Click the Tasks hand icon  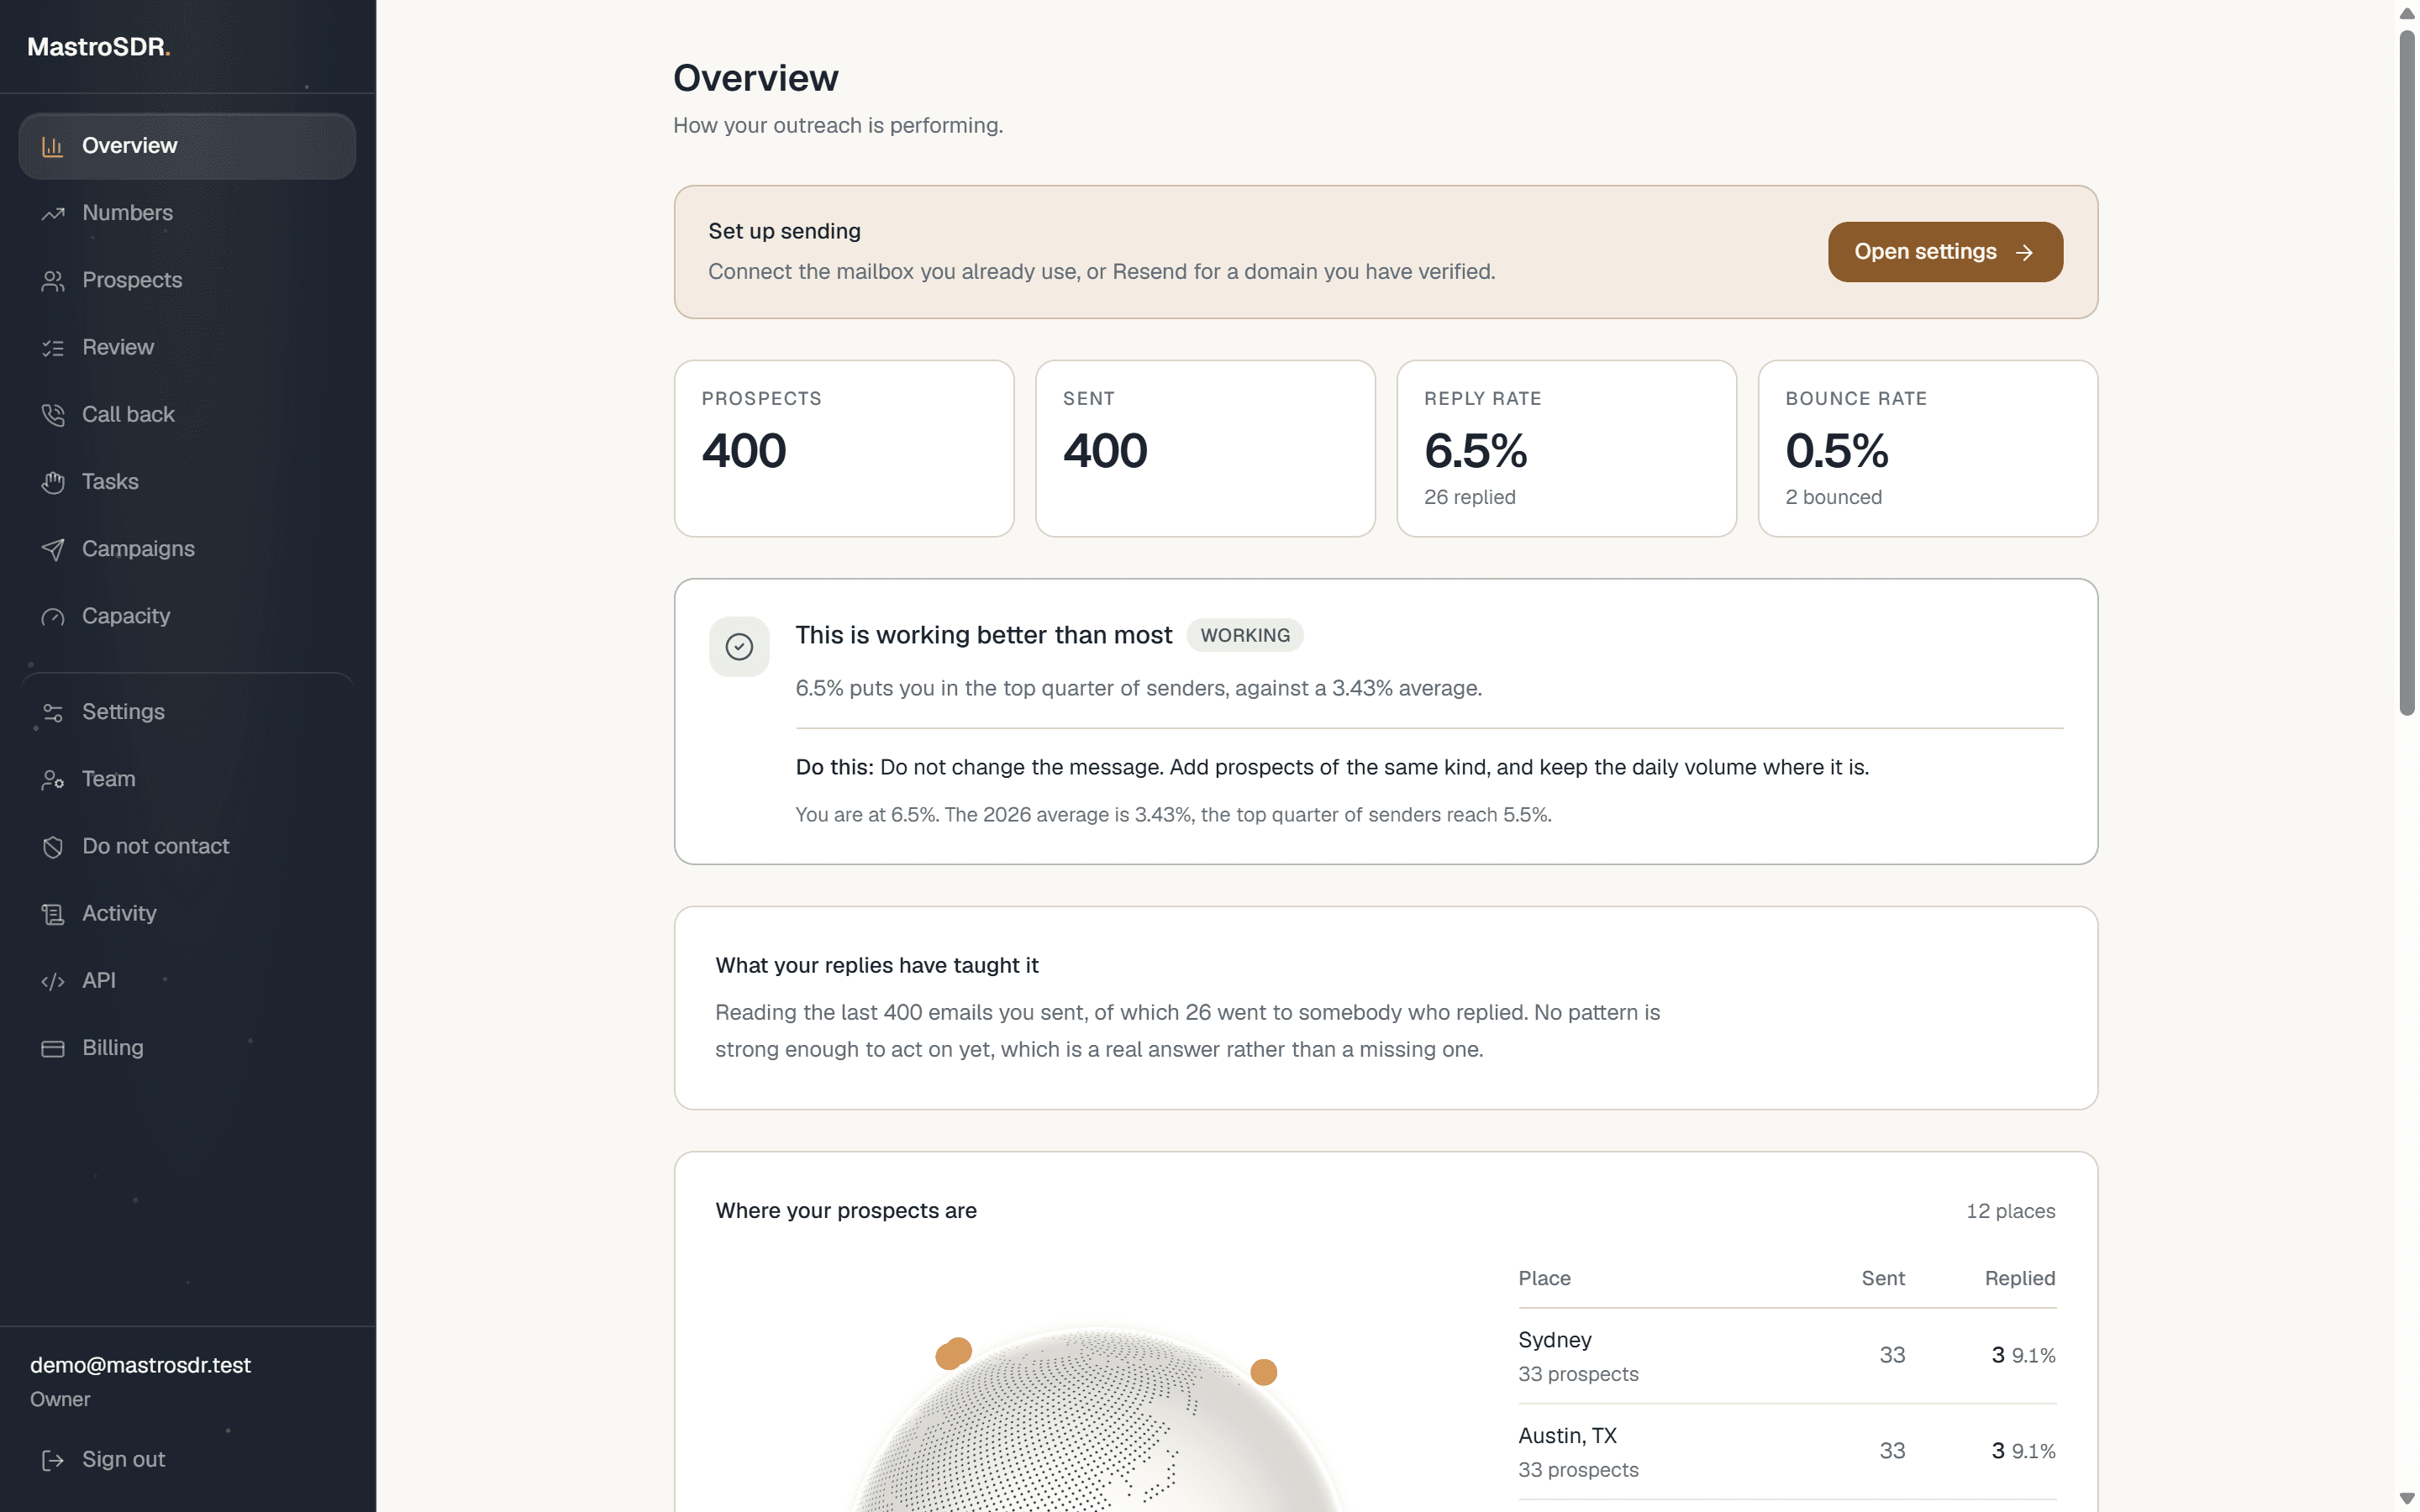click(x=52, y=482)
